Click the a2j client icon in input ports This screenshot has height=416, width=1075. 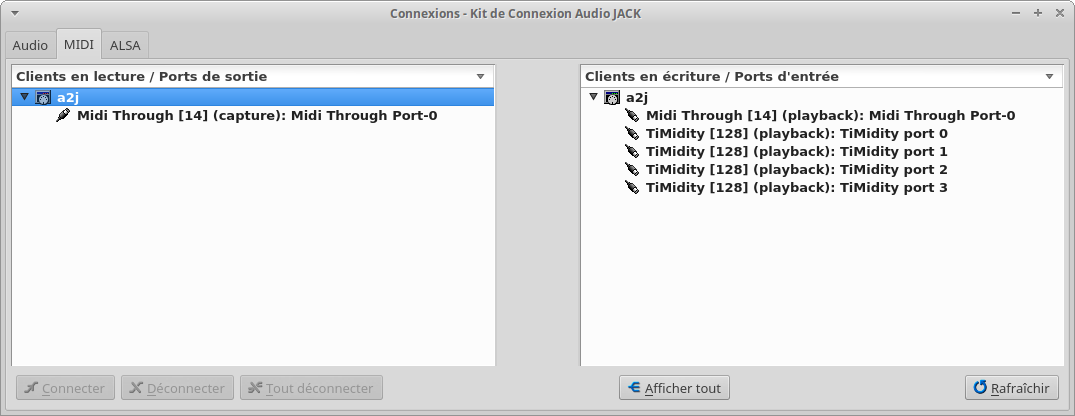612,97
